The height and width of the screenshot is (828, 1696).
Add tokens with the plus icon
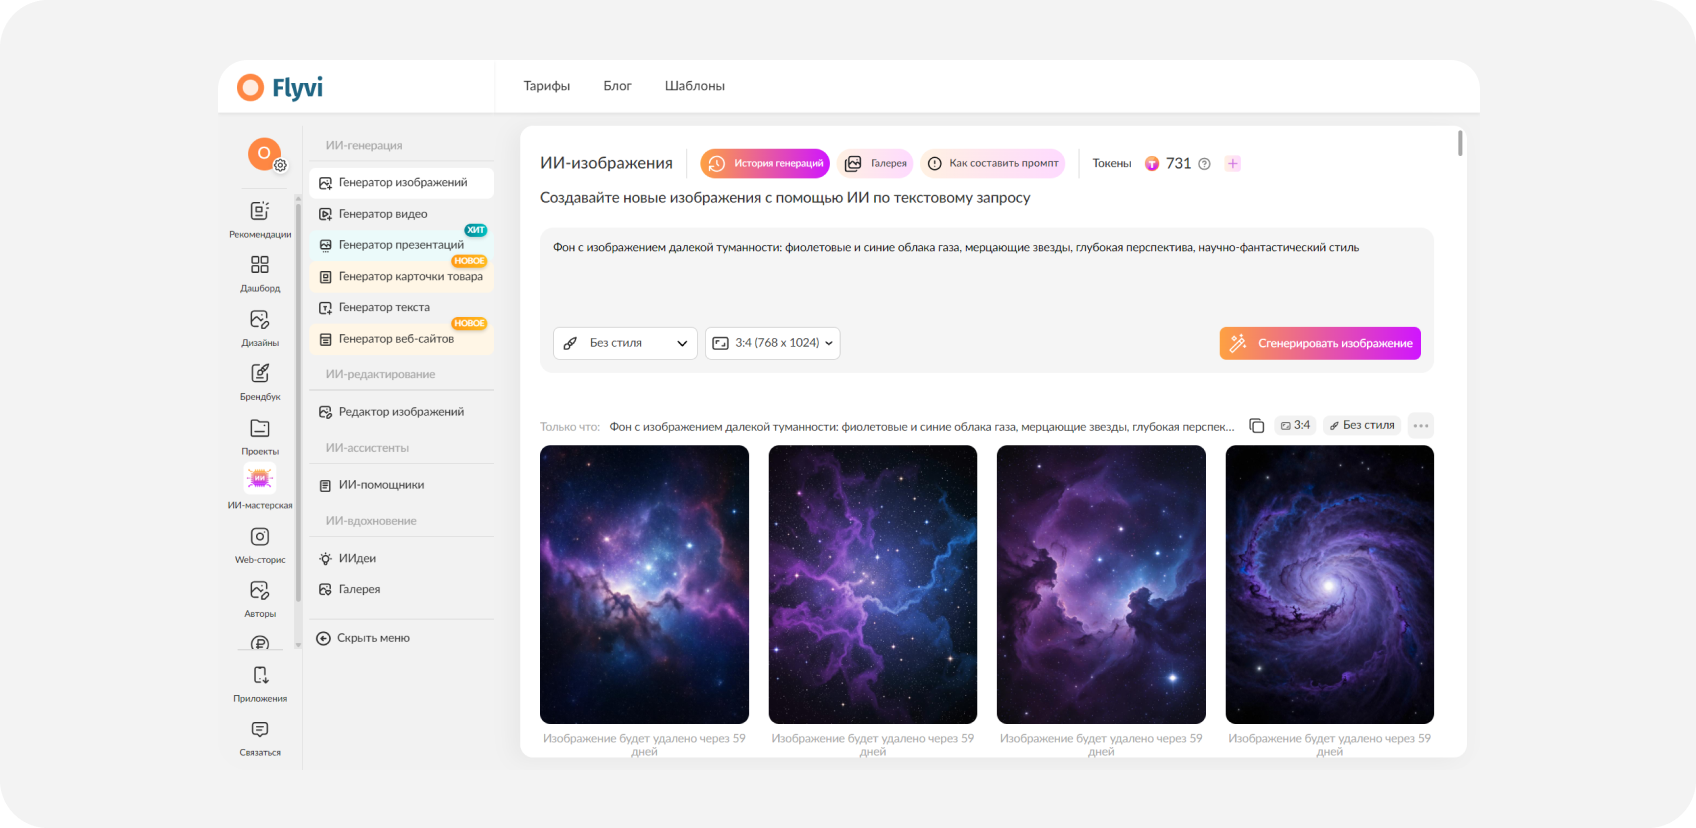pyautogui.click(x=1233, y=163)
